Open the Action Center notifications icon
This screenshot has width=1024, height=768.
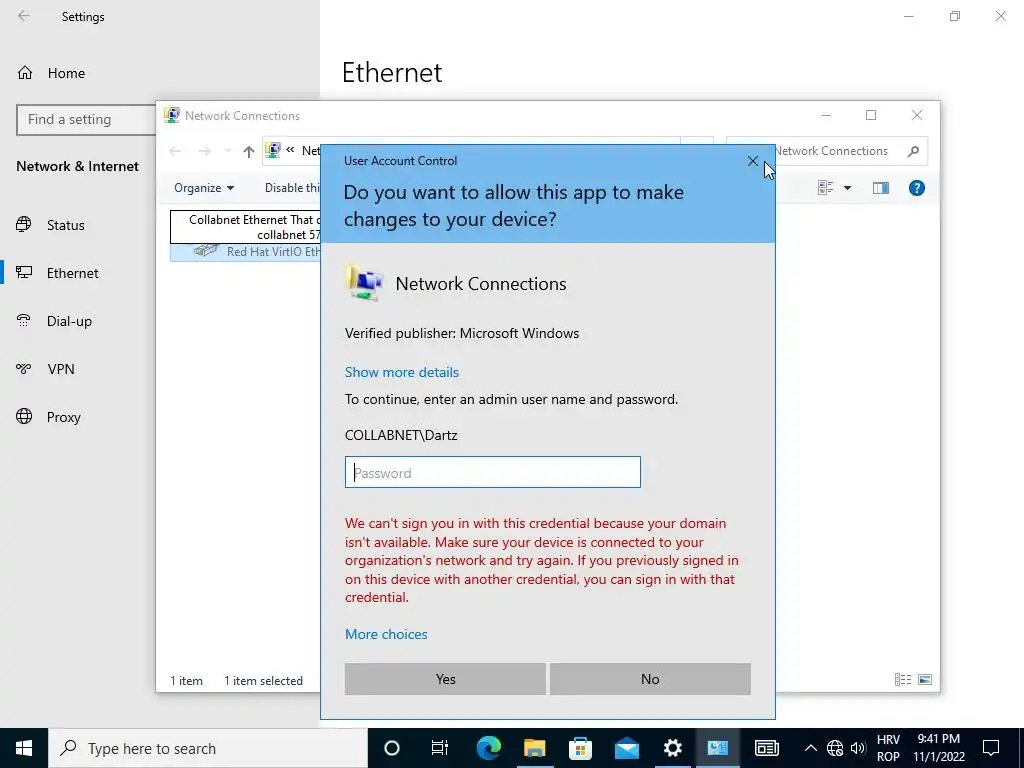pyautogui.click(x=991, y=748)
